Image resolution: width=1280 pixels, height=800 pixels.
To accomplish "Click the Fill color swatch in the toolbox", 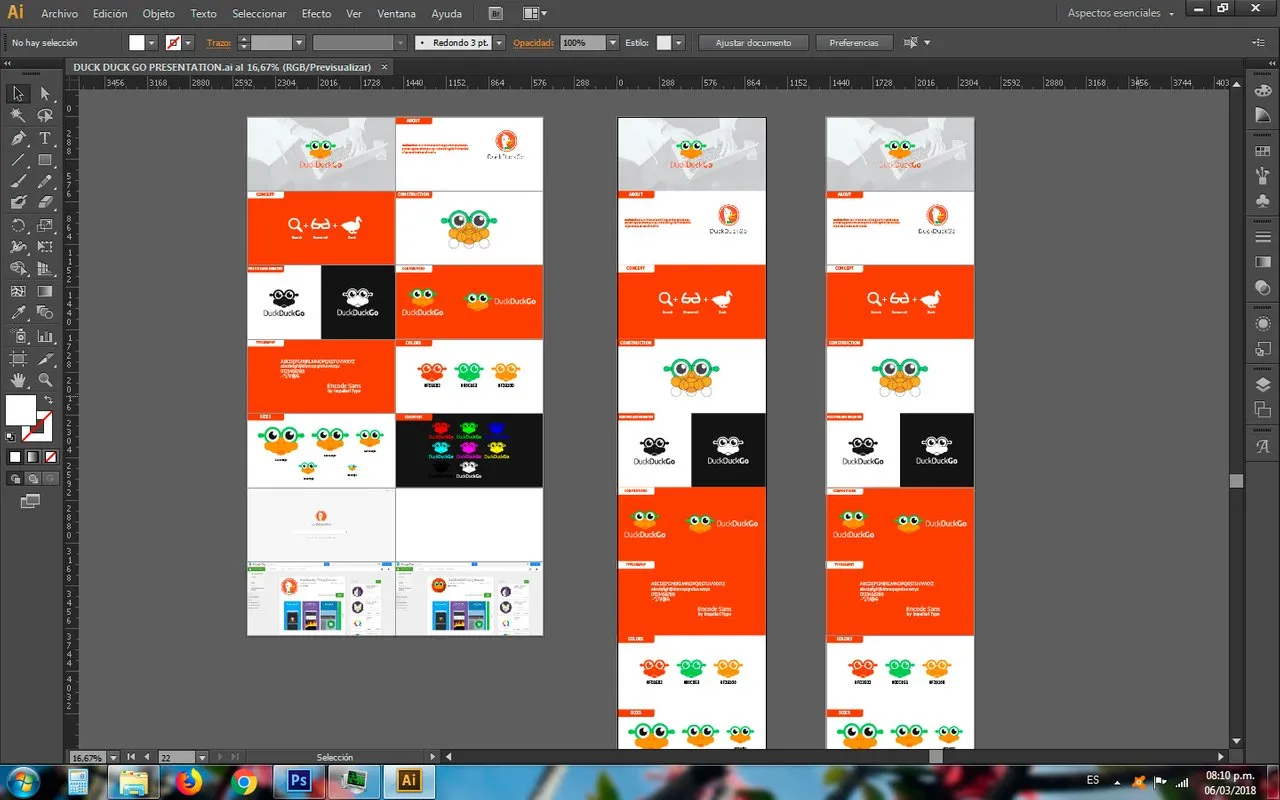I will pos(21,410).
